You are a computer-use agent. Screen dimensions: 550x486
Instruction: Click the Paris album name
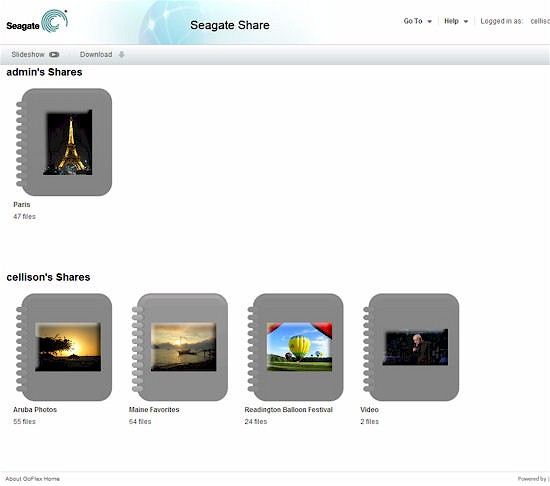coord(22,204)
